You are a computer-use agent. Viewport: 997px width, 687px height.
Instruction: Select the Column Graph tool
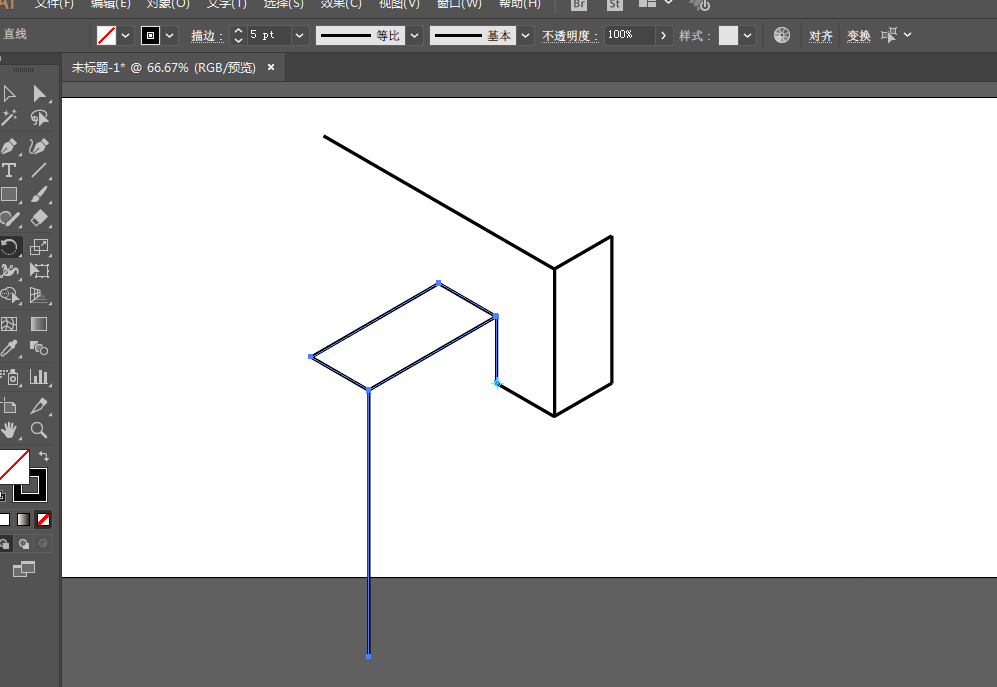pyautogui.click(x=39, y=377)
